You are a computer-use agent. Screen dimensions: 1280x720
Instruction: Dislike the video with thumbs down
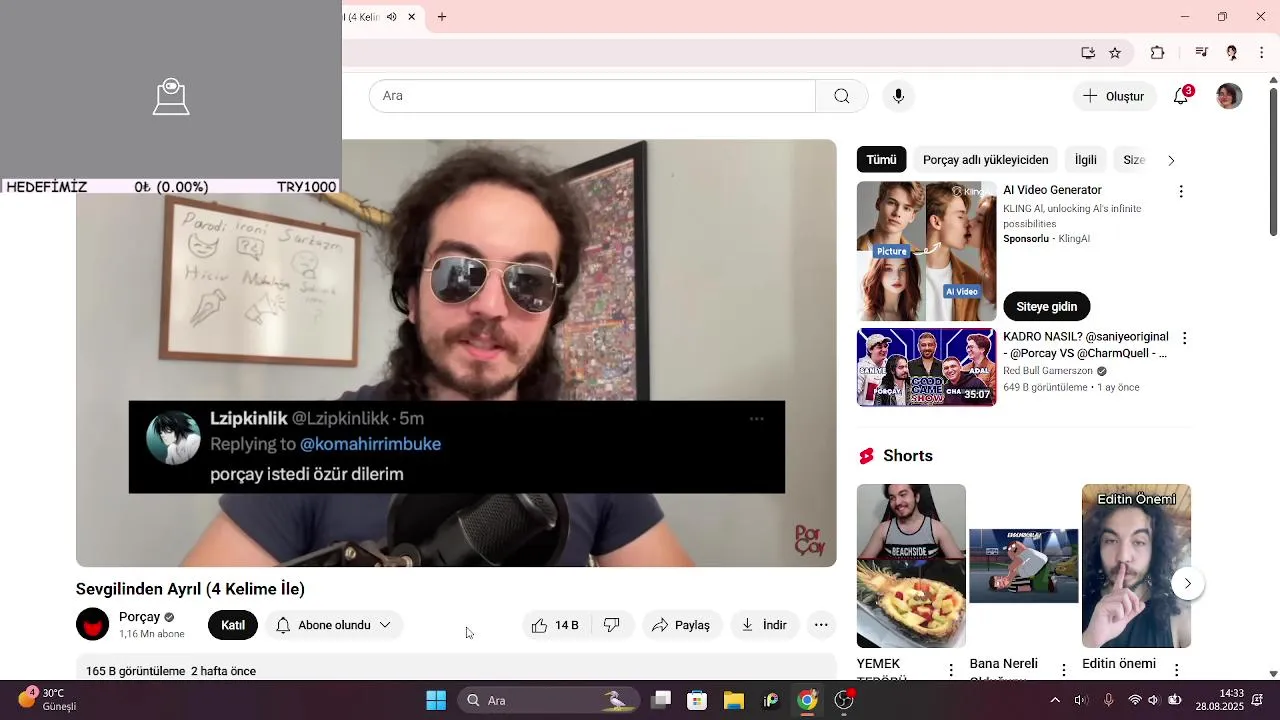612,625
